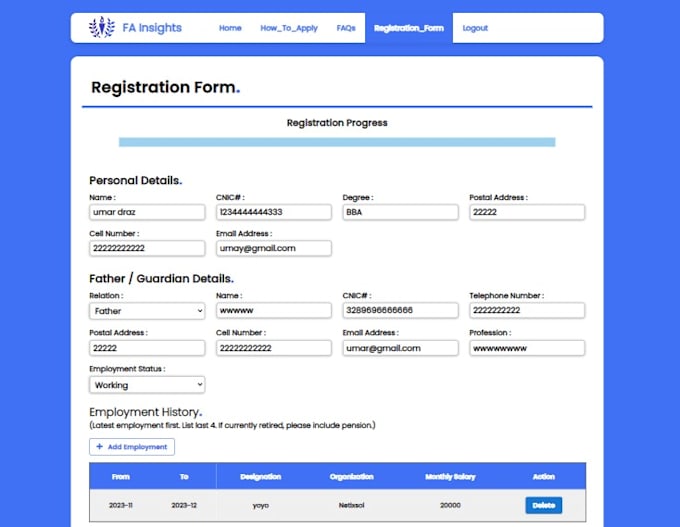Focus the guardian Email Address field
The height and width of the screenshot is (527, 680).
[x=400, y=348]
